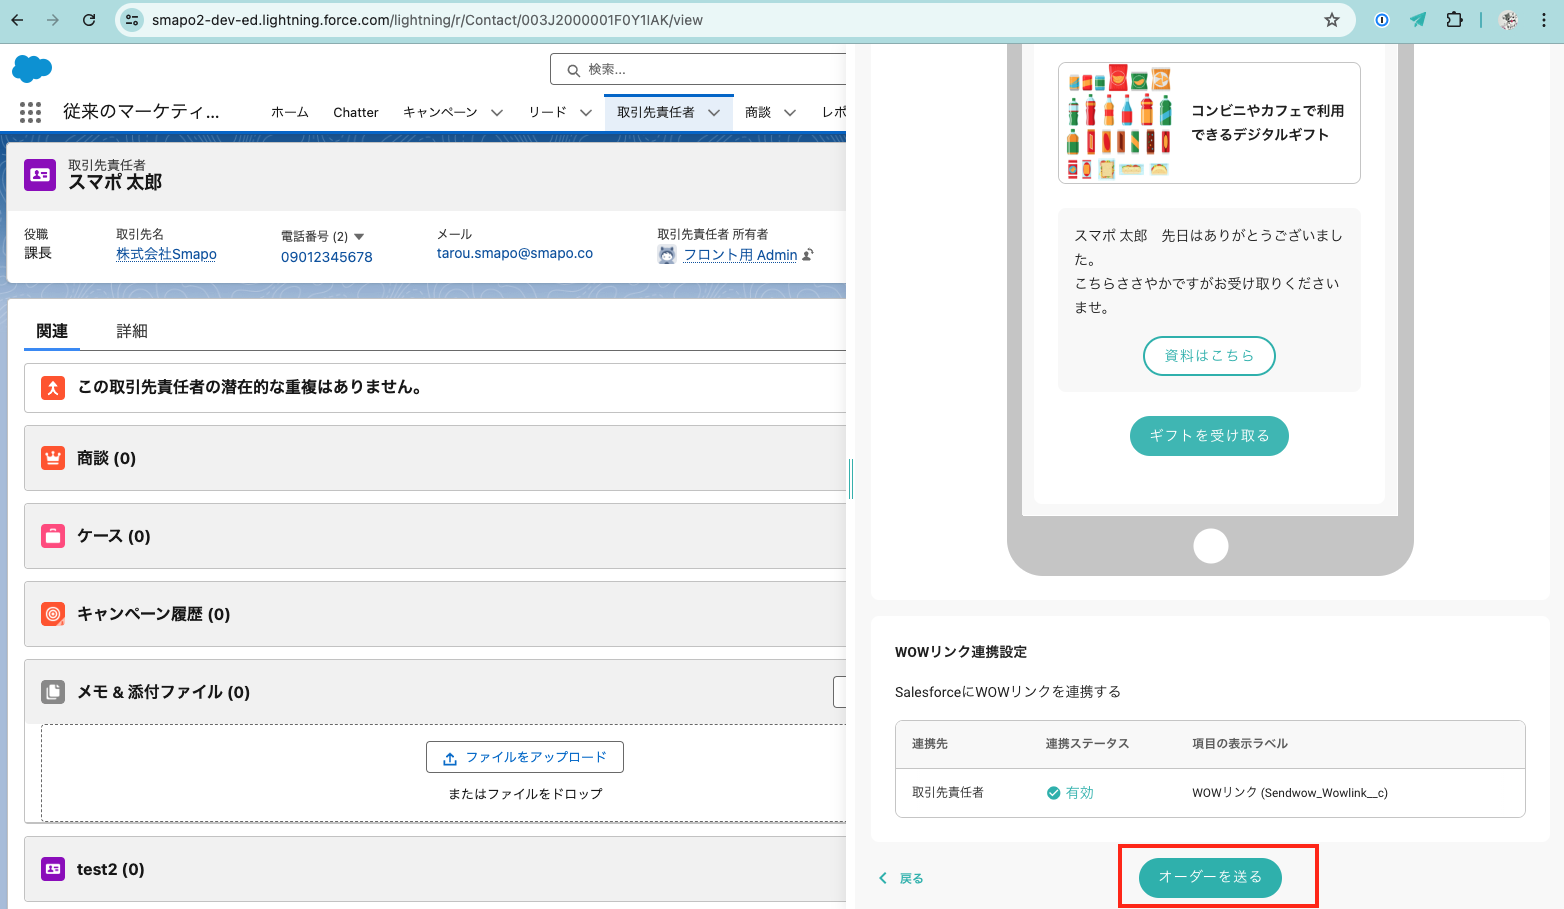Open the browser extensions puzzle icon
This screenshot has width=1564, height=909.
(1455, 20)
